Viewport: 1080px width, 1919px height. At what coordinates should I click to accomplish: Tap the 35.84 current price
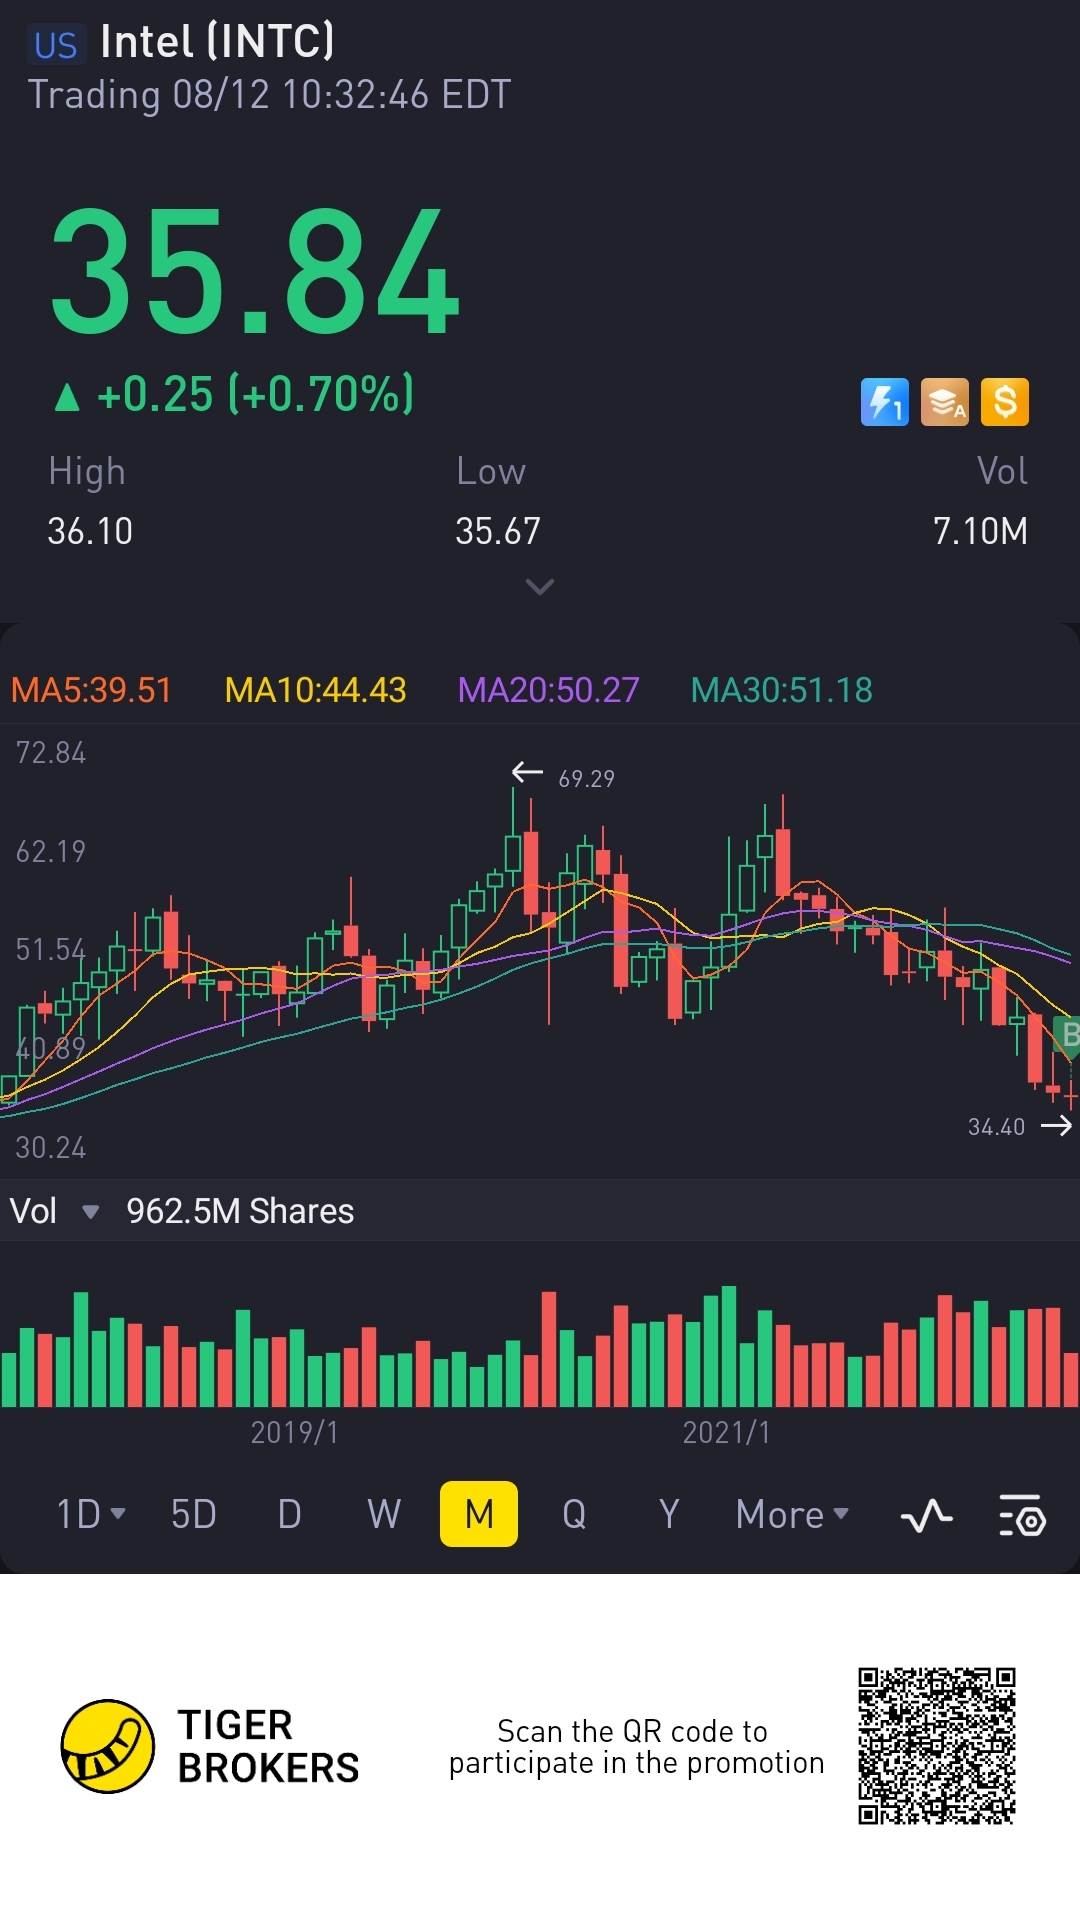[255, 271]
